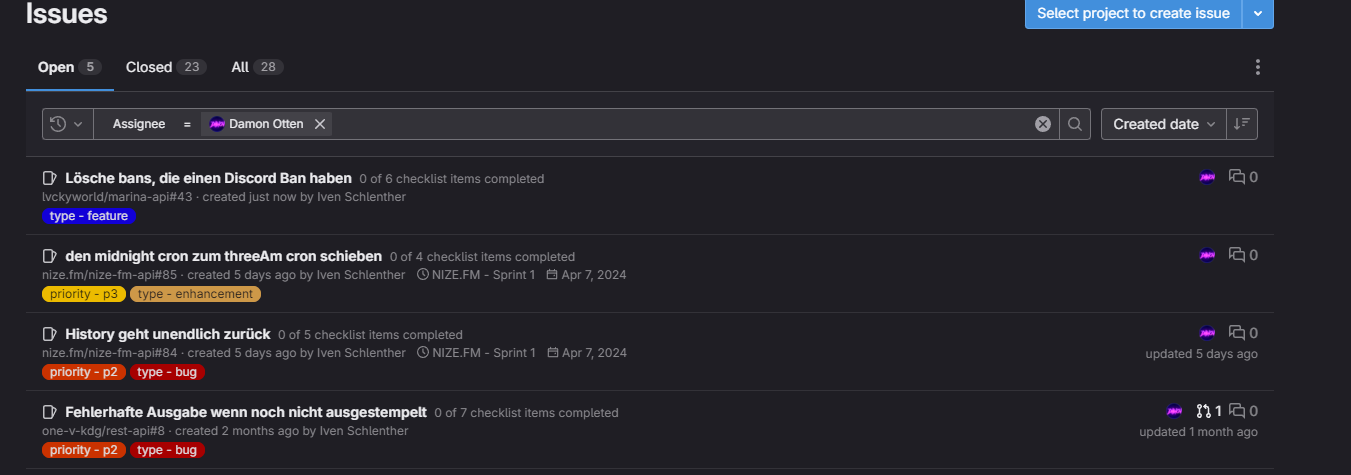Open the recent searches history dropdown
The height and width of the screenshot is (475, 1351).
point(67,124)
